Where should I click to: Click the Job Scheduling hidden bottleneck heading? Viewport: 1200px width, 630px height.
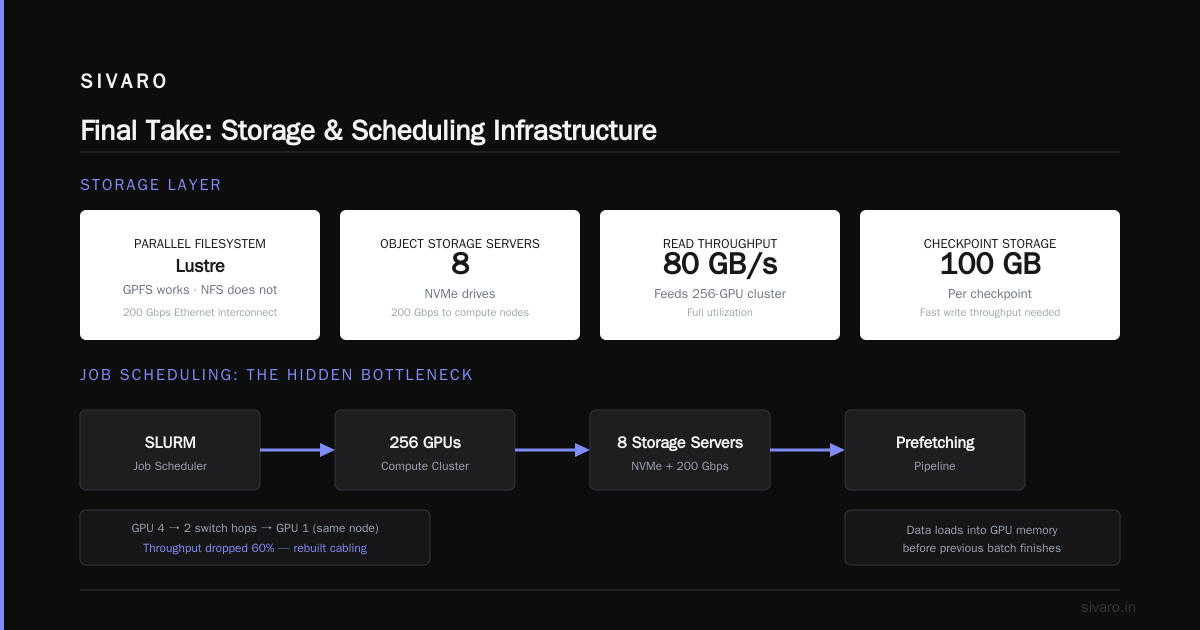(277, 375)
